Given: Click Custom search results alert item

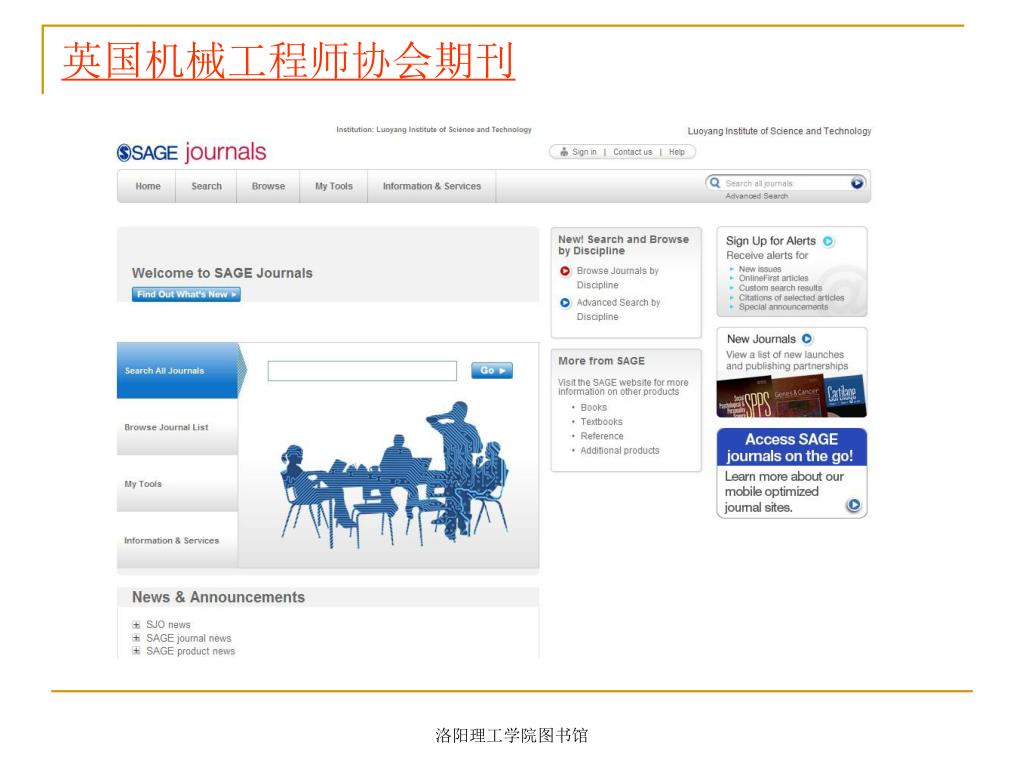Looking at the screenshot, I should click(780, 288).
